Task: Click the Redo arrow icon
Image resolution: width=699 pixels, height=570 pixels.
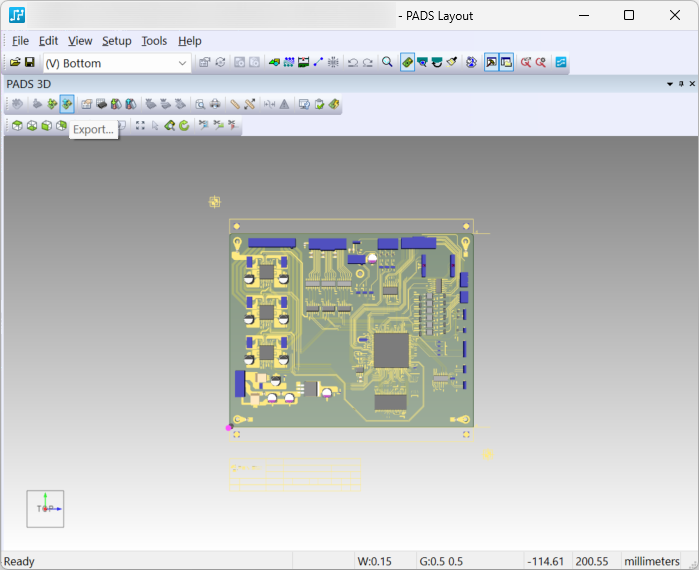Action: pos(368,62)
